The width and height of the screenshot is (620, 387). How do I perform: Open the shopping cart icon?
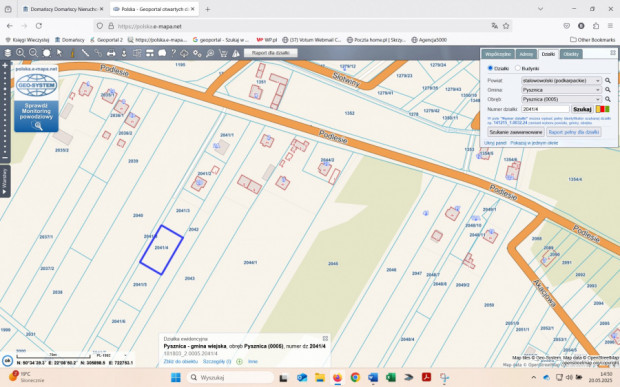(x=223, y=53)
